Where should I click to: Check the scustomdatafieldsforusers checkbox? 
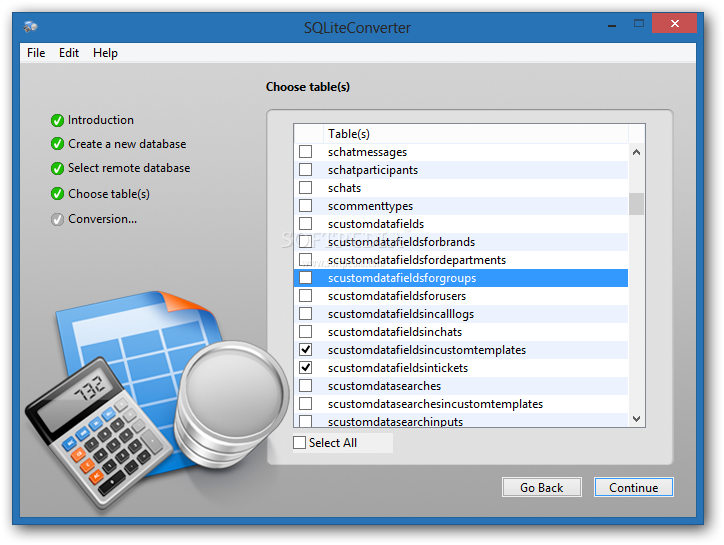click(305, 296)
